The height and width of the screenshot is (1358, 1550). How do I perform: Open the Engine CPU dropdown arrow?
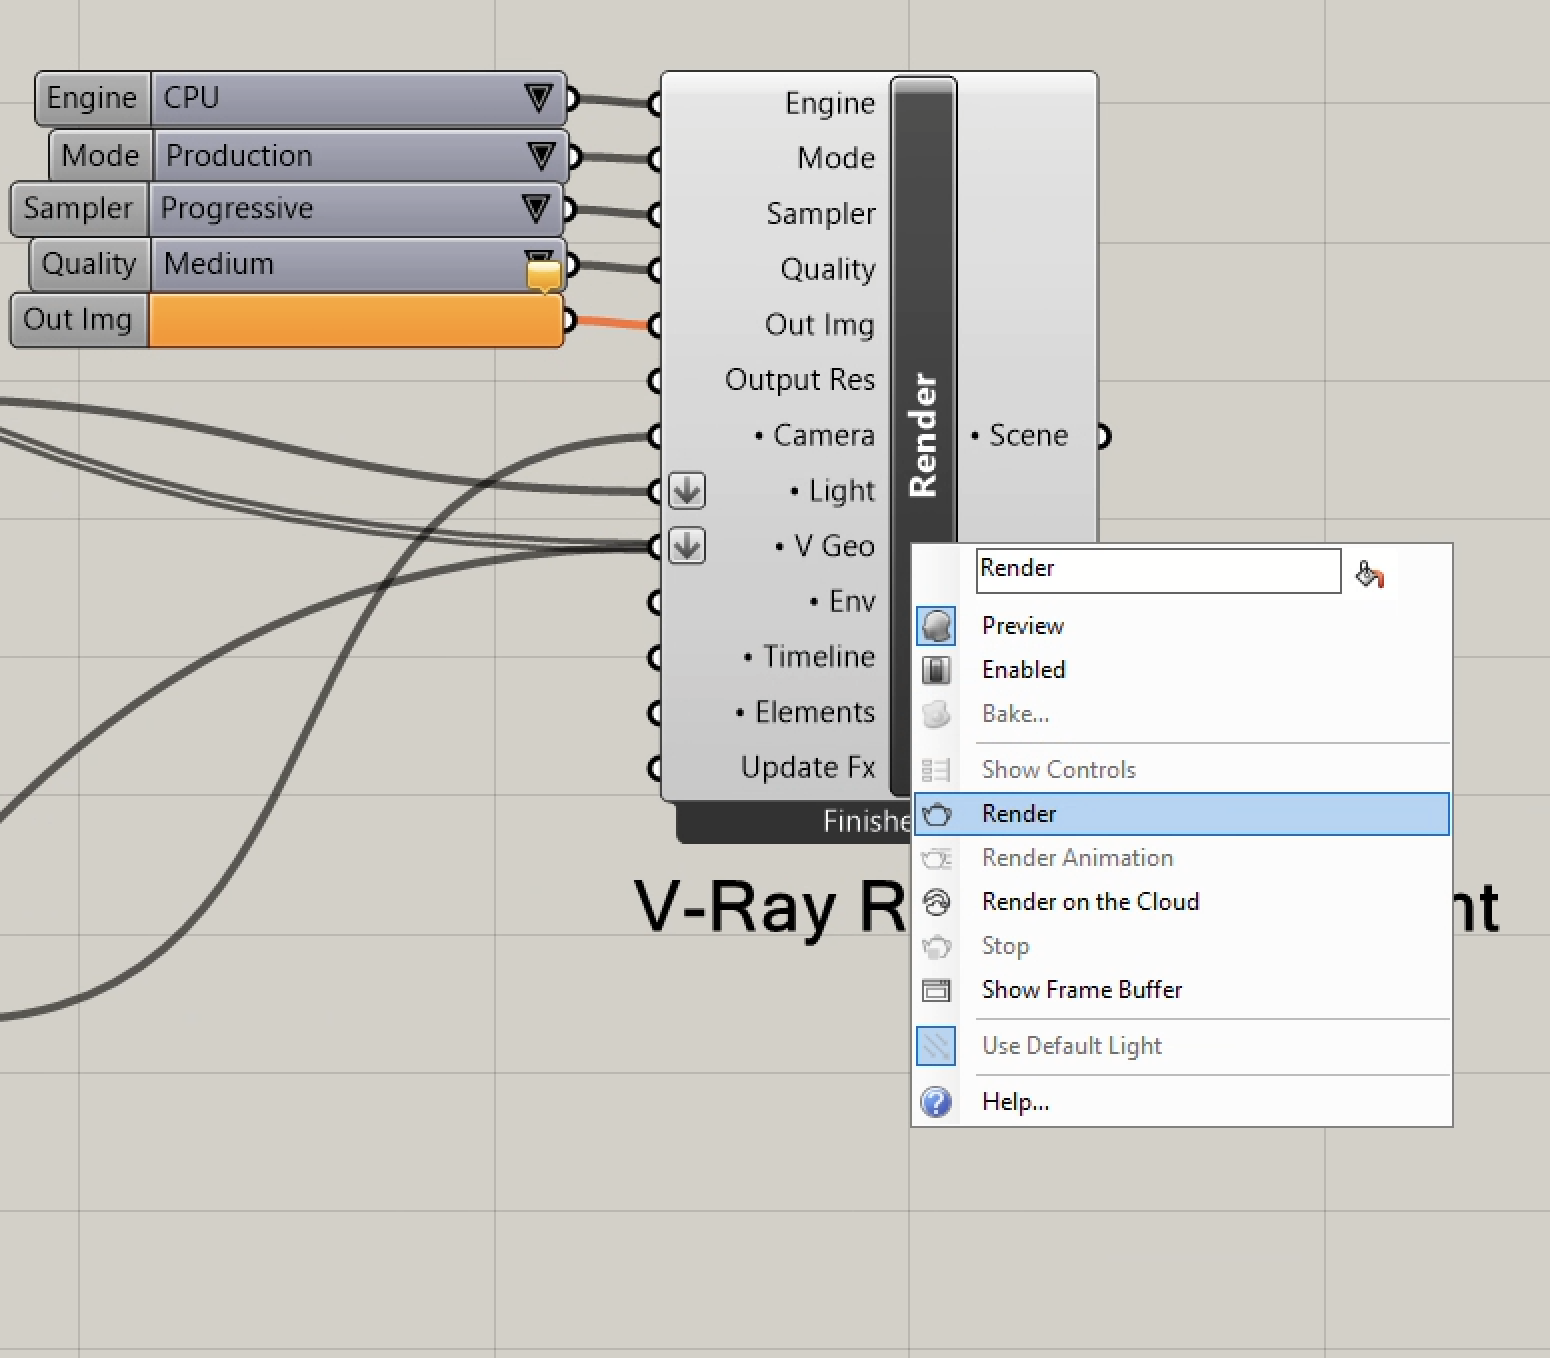538,98
